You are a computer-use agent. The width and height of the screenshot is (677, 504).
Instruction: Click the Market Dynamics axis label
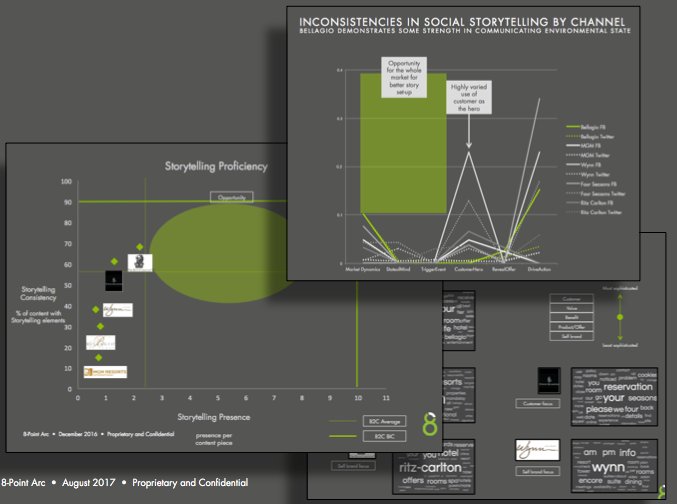(x=363, y=269)
